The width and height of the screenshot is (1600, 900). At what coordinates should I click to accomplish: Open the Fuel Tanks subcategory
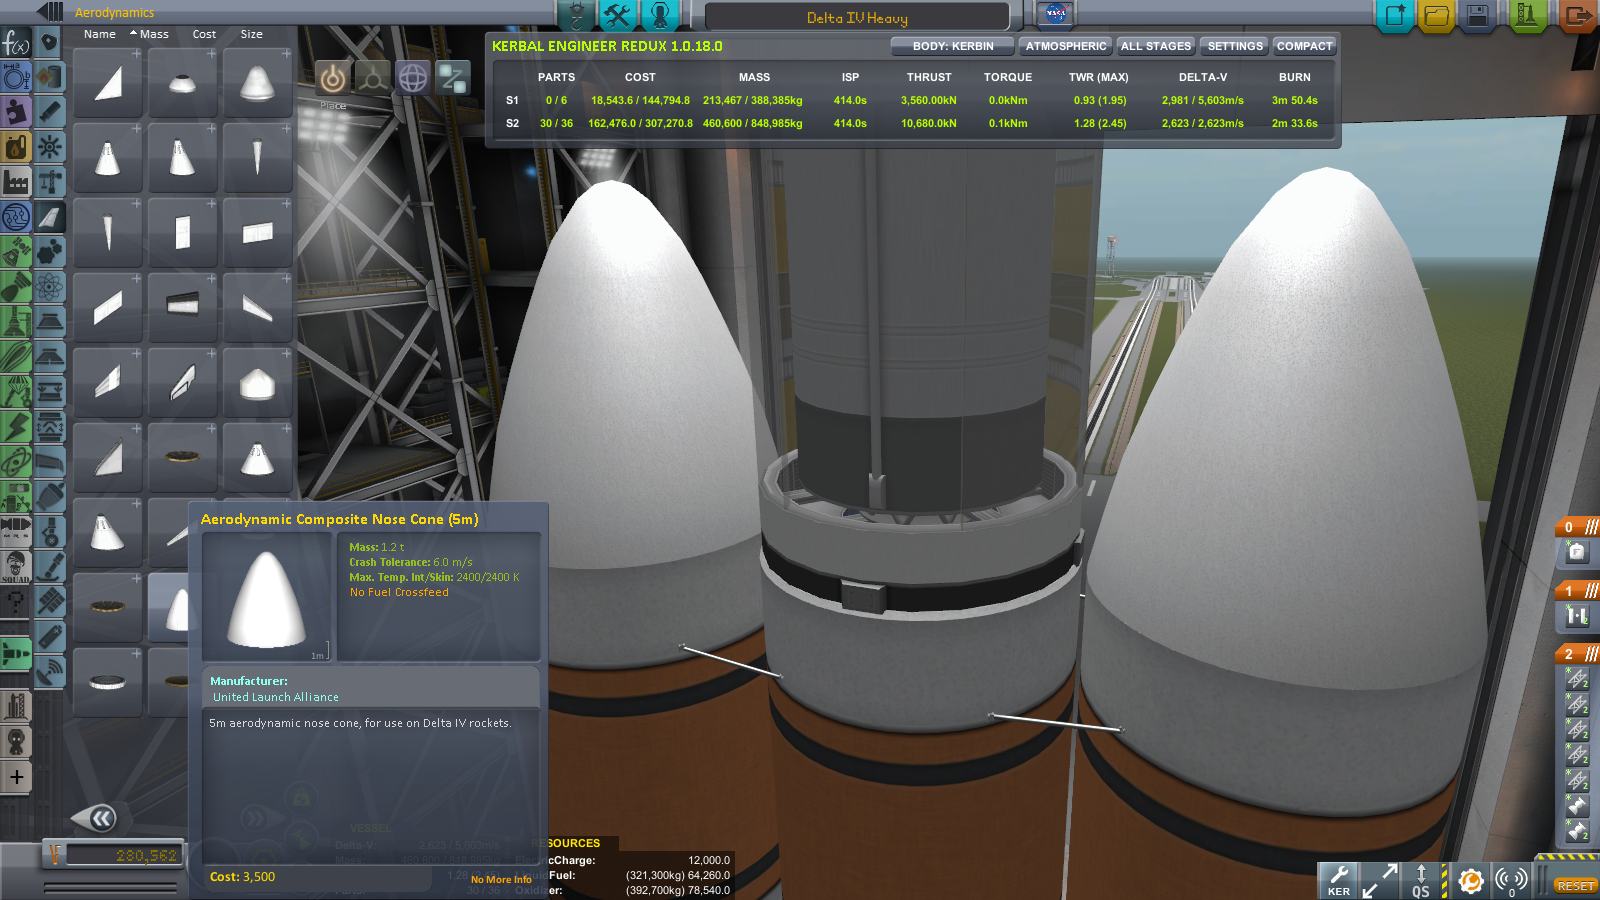pyautogui.click(x=49, y=77)
